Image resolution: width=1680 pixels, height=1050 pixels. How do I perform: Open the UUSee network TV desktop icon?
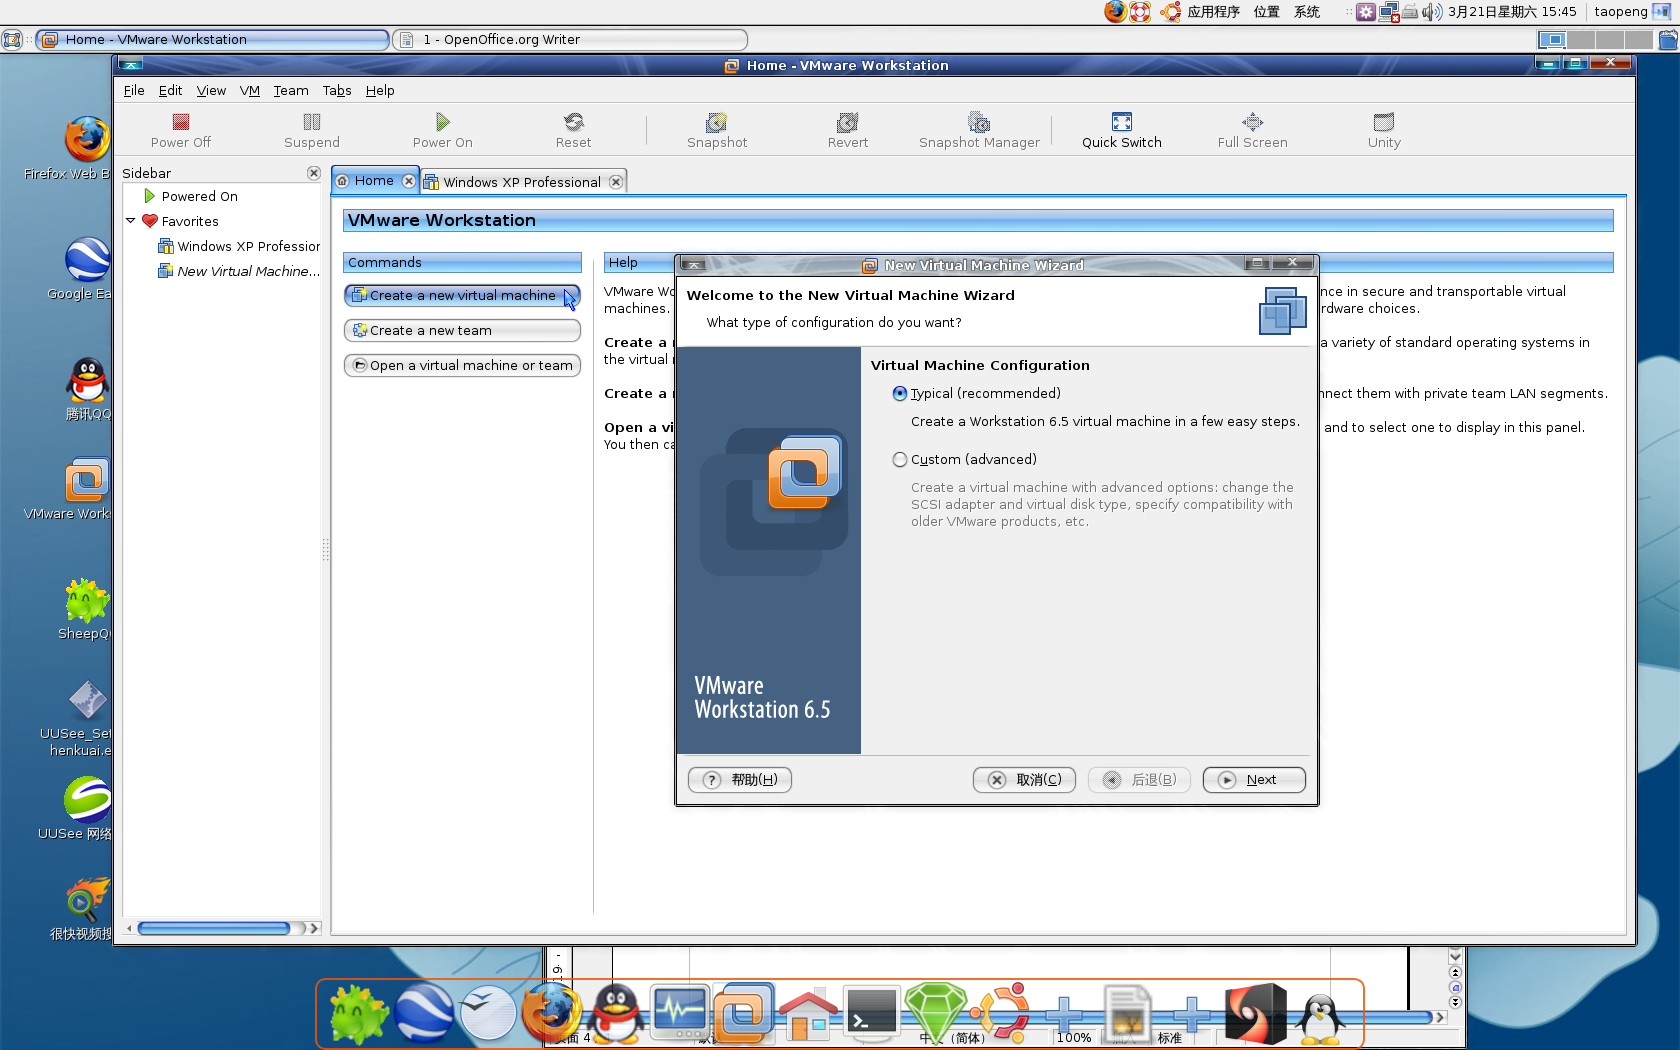pos(87,800)
